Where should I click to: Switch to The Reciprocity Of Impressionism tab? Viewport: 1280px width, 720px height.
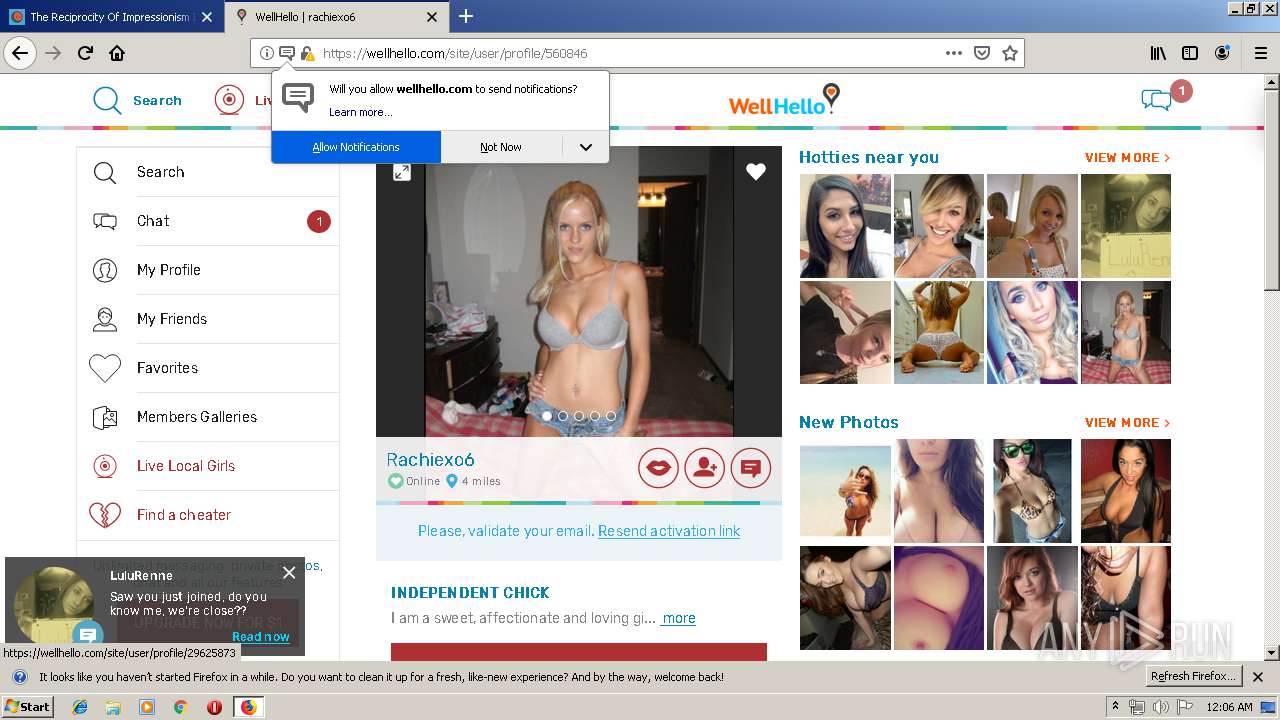tap(112, 17)
